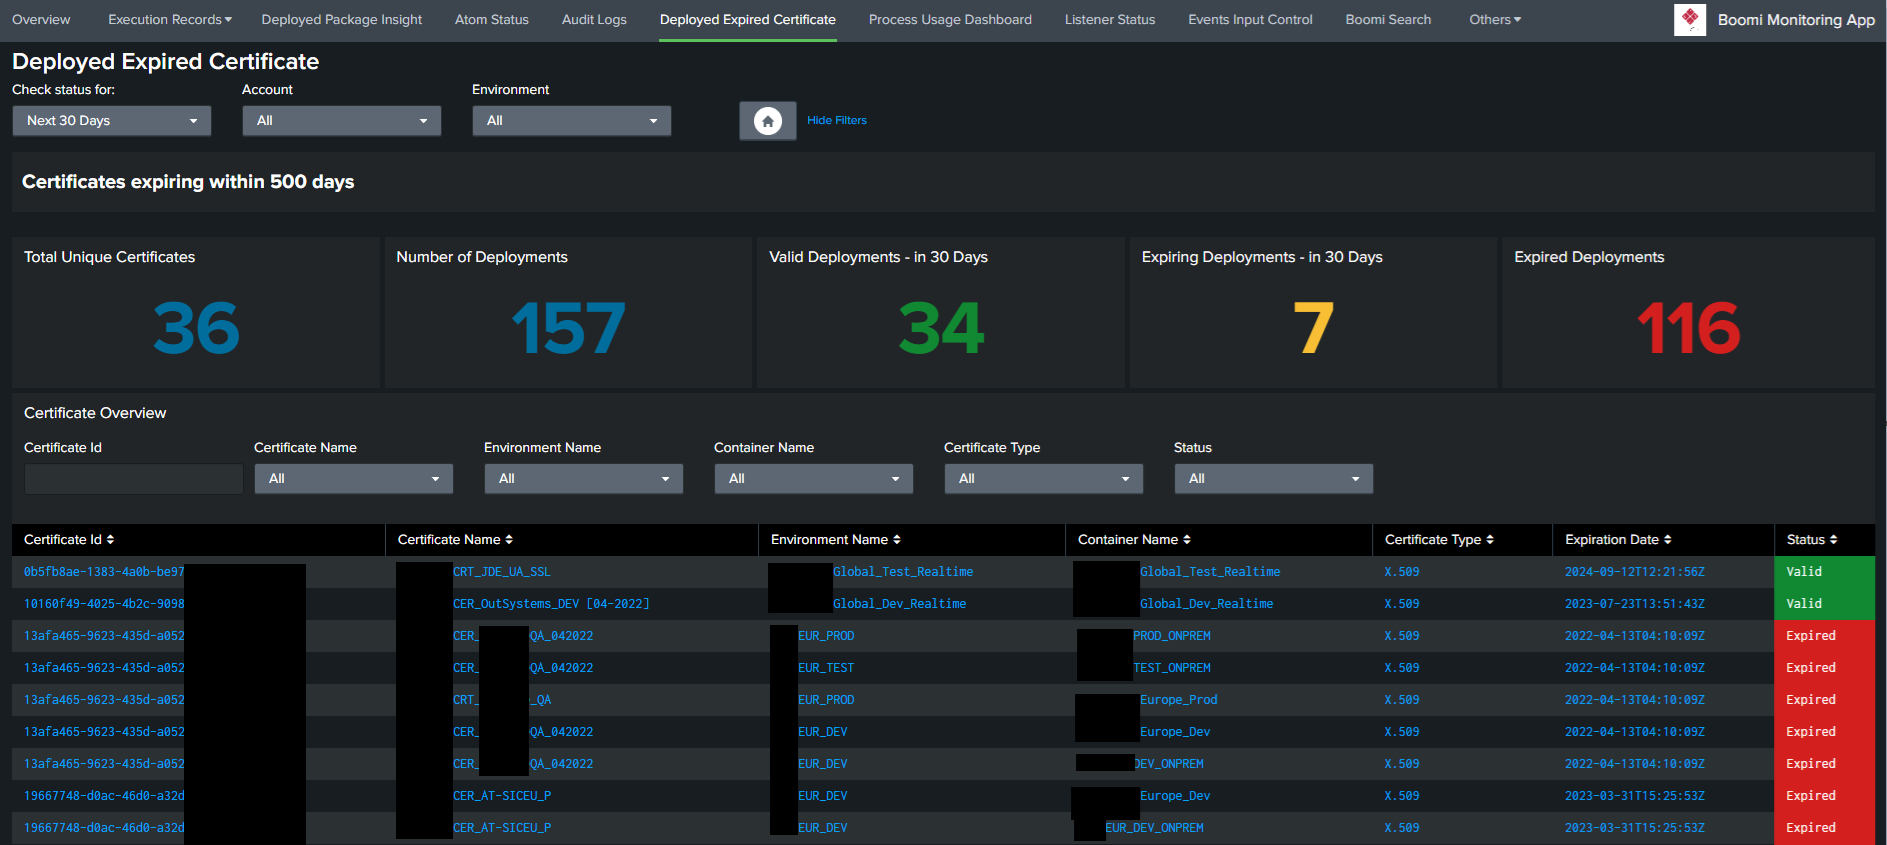
Task: Open Deployed Package Insight tab
Action: point(342,20)
